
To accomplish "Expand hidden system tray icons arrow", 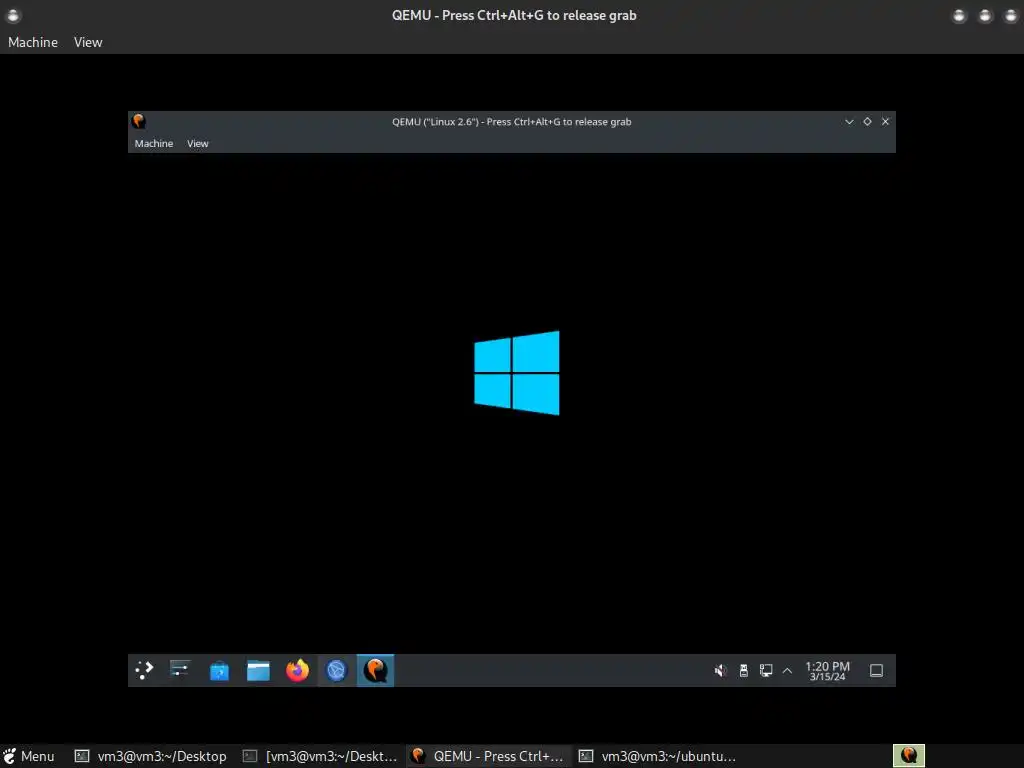I will tap(788, 671).
